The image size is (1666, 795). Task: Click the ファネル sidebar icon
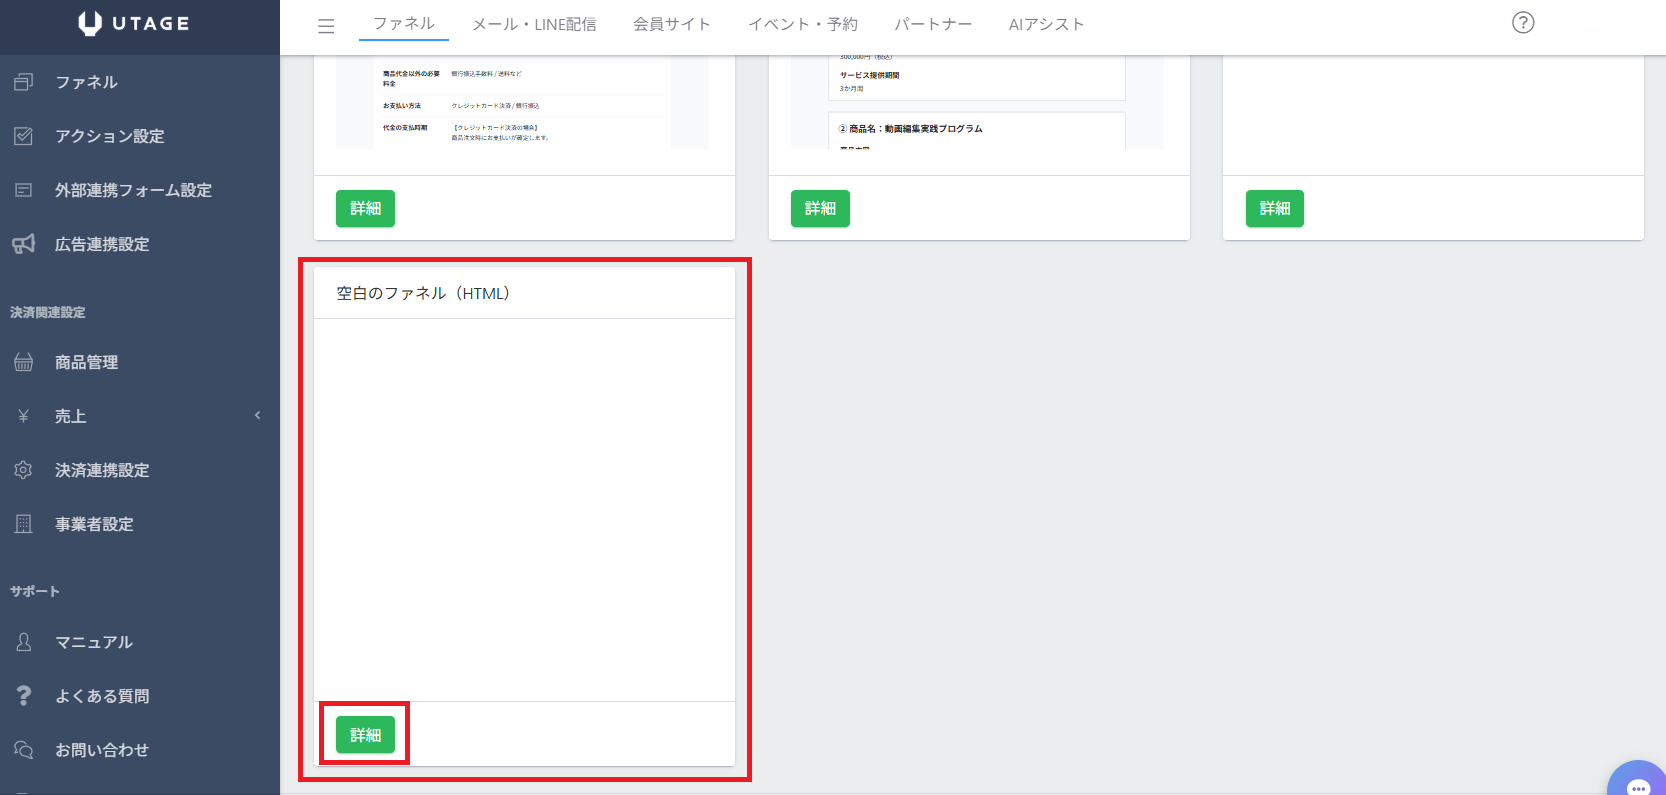[x=24, y=82]
